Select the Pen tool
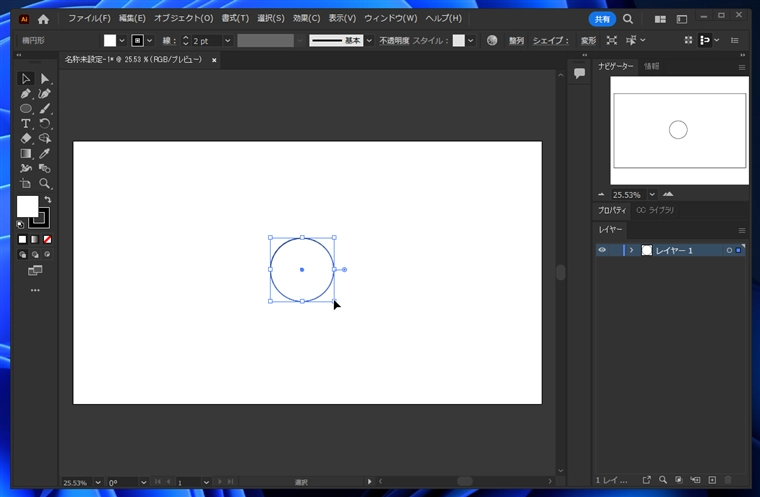Image resolution: width=760 pixels, height=497 pixels. pos(25,94)
